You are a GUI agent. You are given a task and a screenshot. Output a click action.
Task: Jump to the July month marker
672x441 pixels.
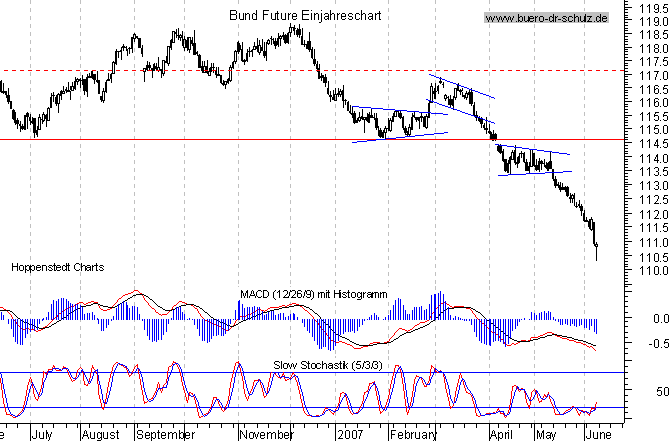tap(43, 435)
